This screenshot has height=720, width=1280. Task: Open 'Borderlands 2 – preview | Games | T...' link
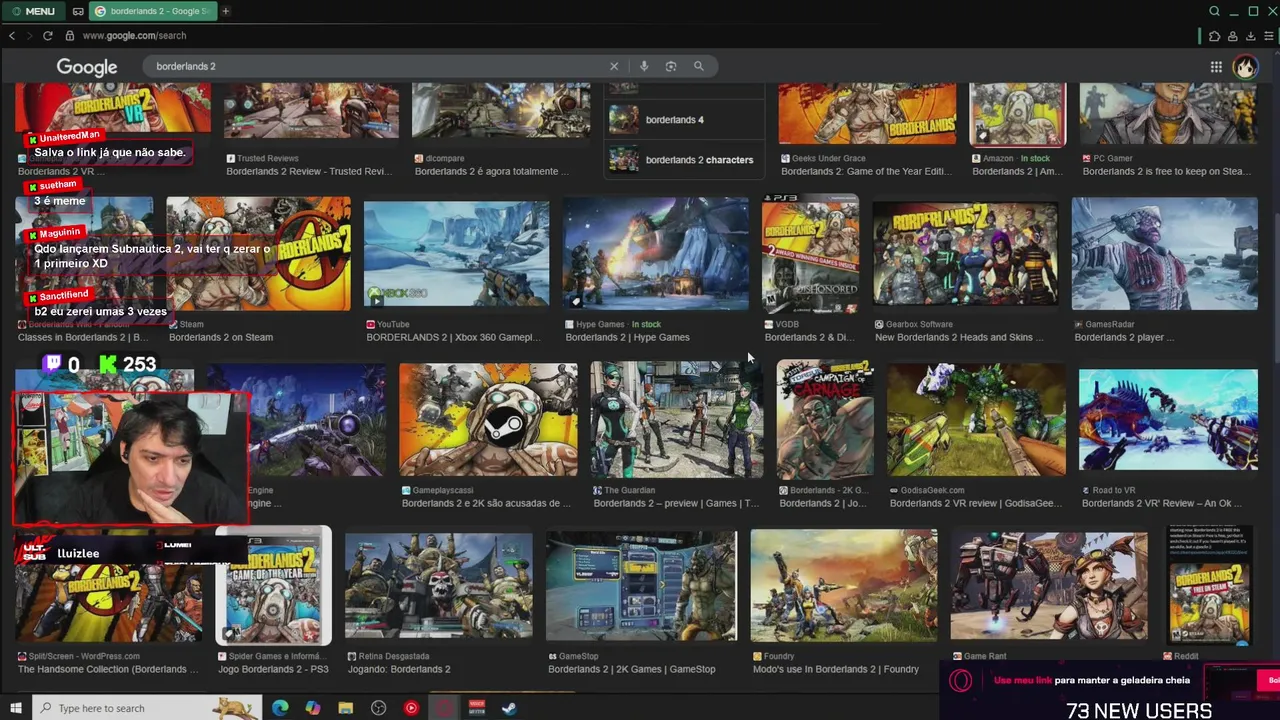(x=676, y=503)
